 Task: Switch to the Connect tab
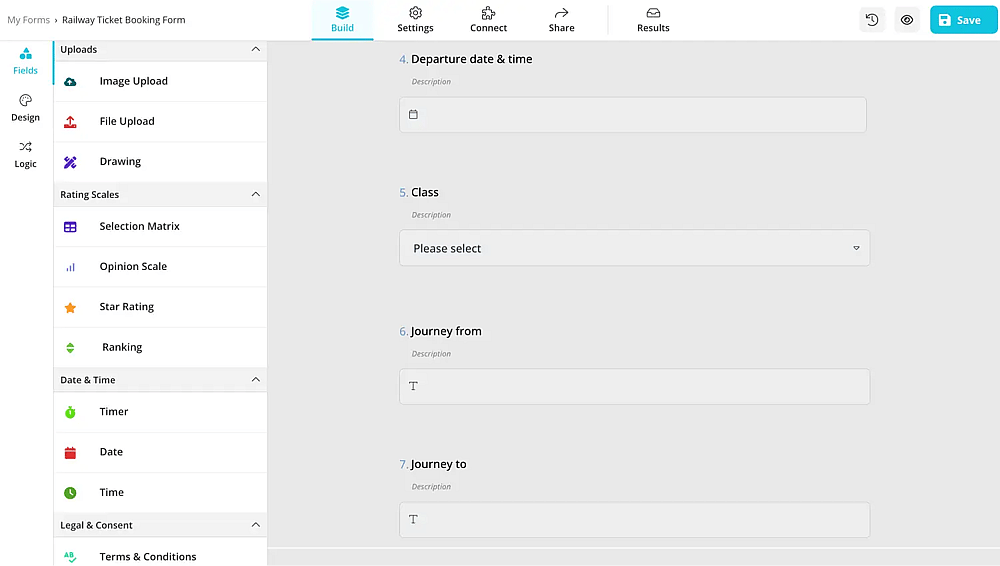click(489, 20)
